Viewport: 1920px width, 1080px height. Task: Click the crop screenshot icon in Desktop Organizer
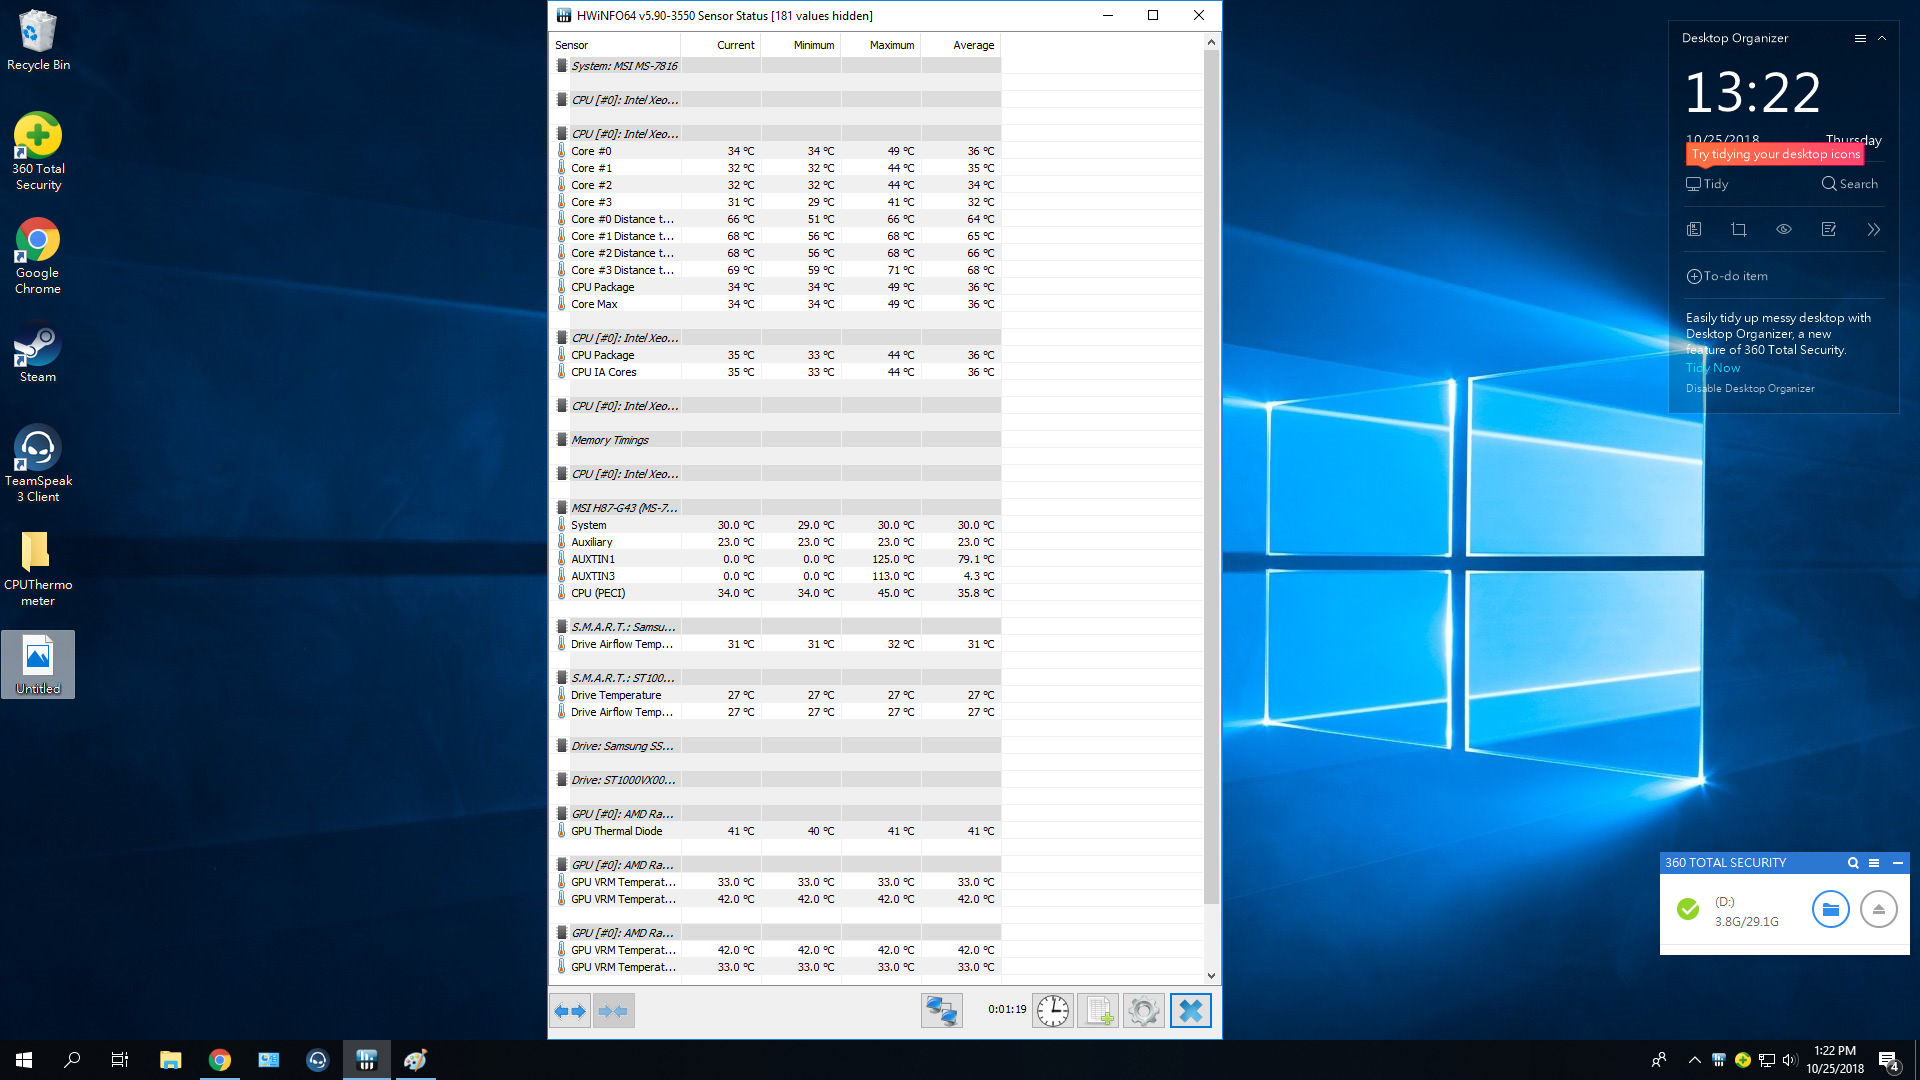click(1739, 230)
